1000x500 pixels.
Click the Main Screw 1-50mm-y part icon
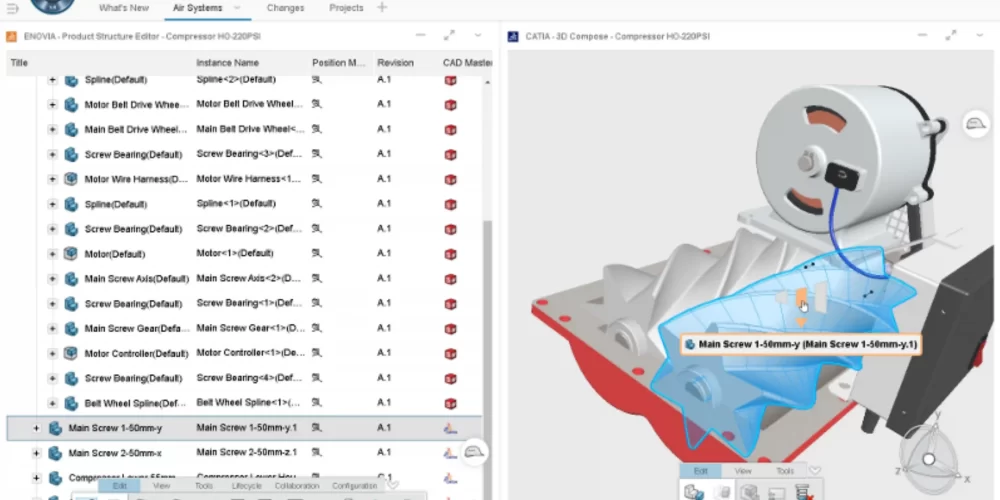point(55,428)
